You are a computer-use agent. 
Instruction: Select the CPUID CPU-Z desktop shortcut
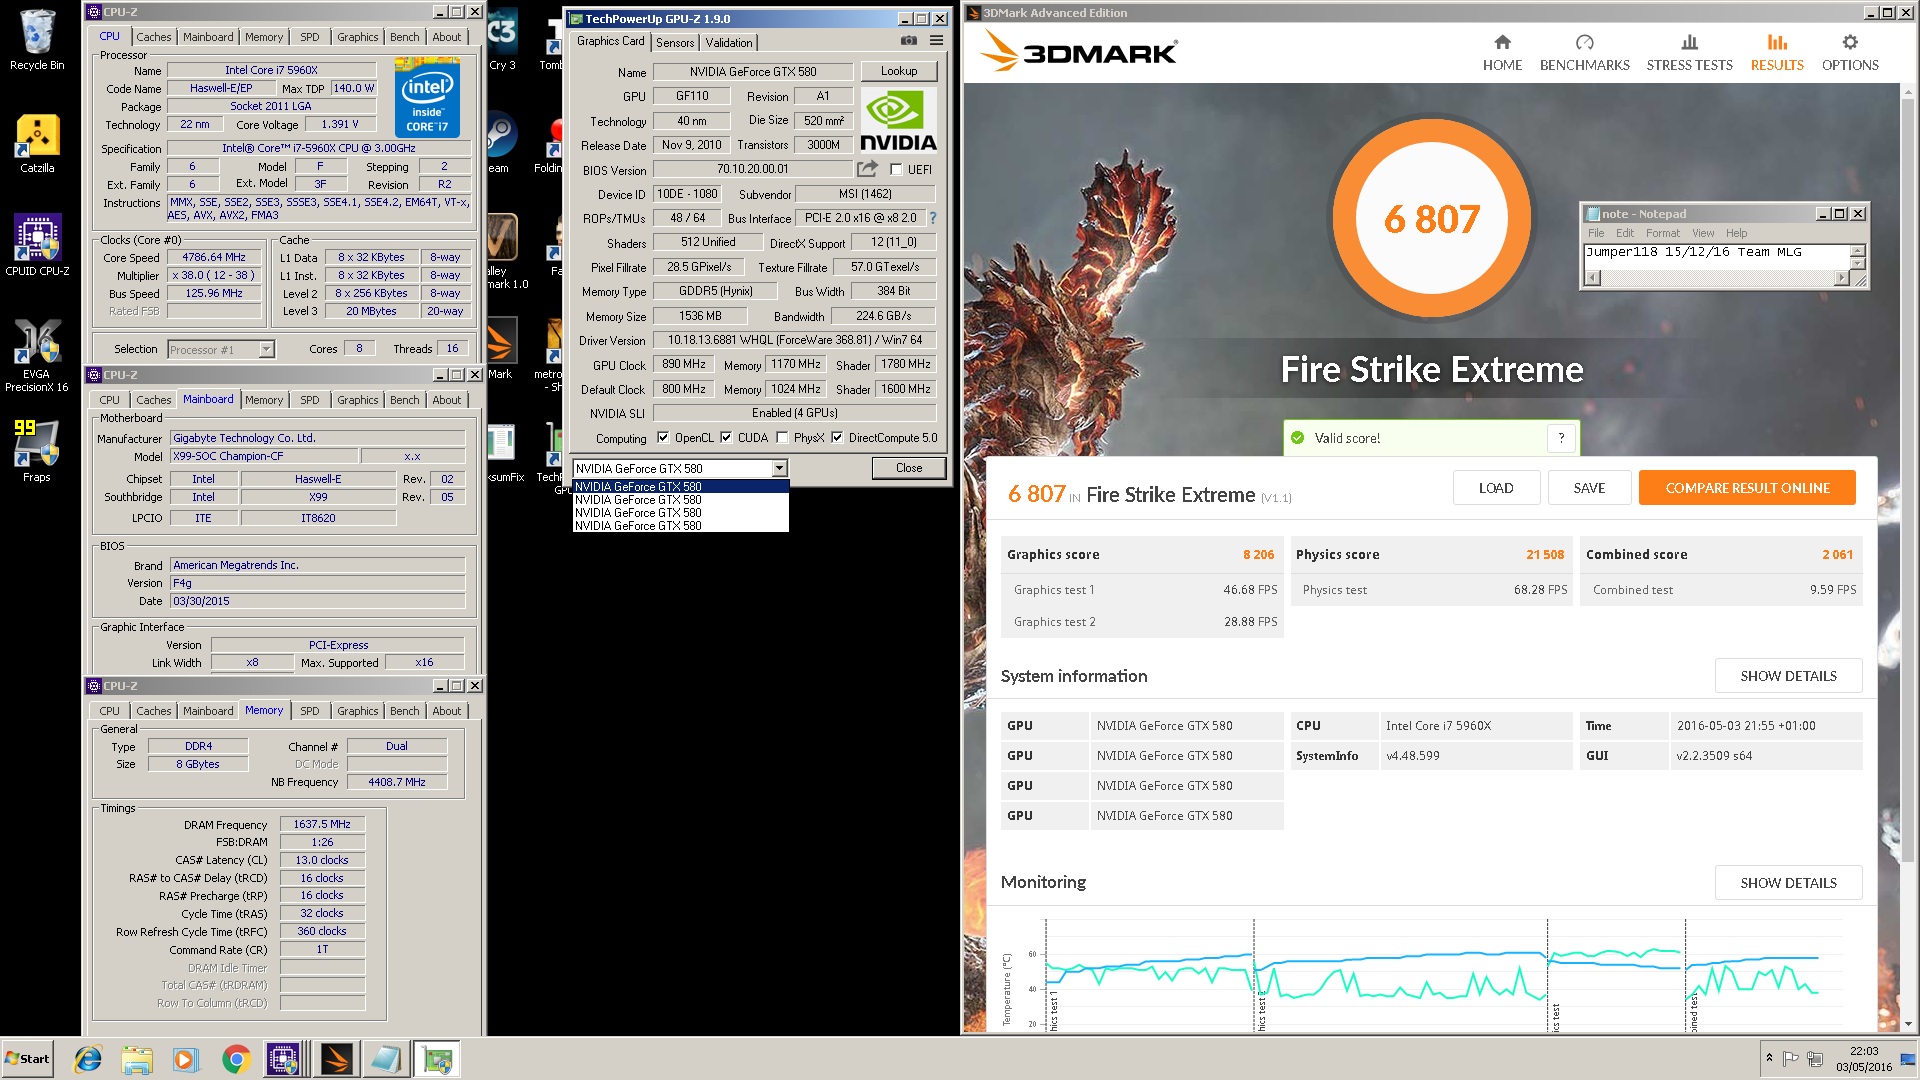click(x=37, y=245)
